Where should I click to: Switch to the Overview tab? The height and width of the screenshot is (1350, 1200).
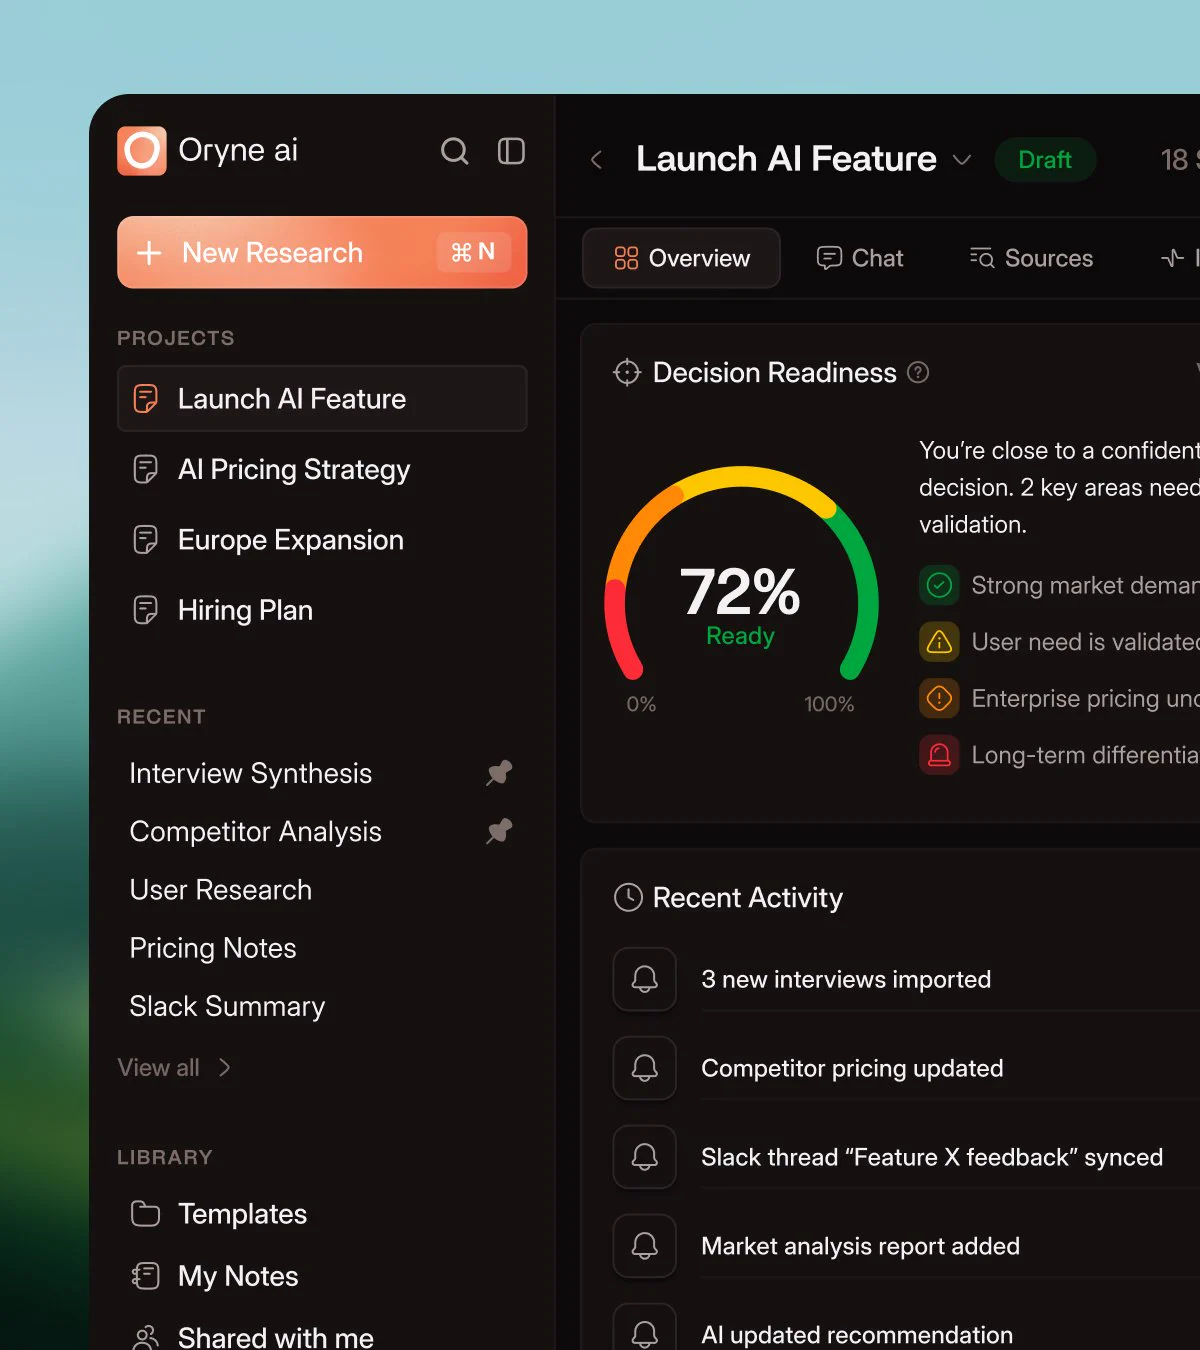point(681,258)
